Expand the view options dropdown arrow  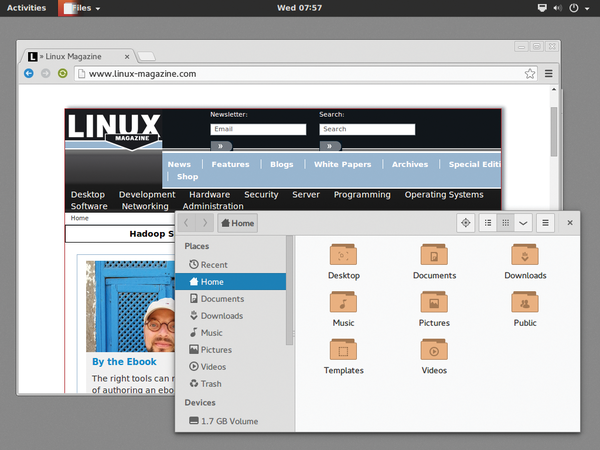click(x=523, y=223)
